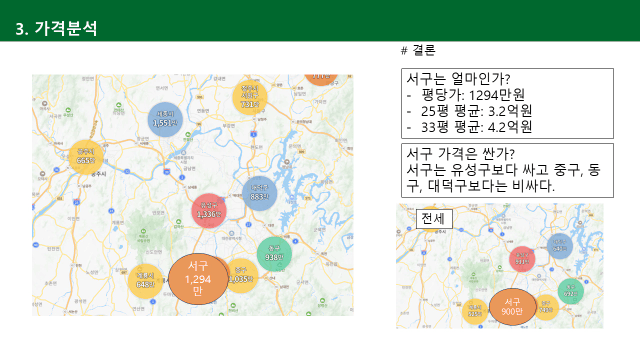
Task: Click the yellow 계룡시 648만 bubble on main map
Action: pyautogui.click(x=145, y=281)
